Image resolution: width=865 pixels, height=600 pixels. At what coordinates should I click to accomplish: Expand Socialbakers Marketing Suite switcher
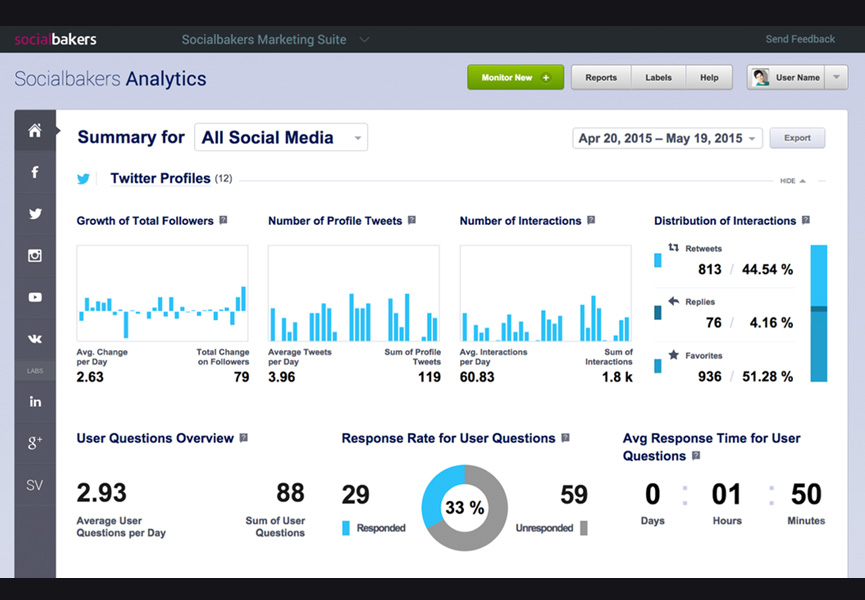[275, 40]
